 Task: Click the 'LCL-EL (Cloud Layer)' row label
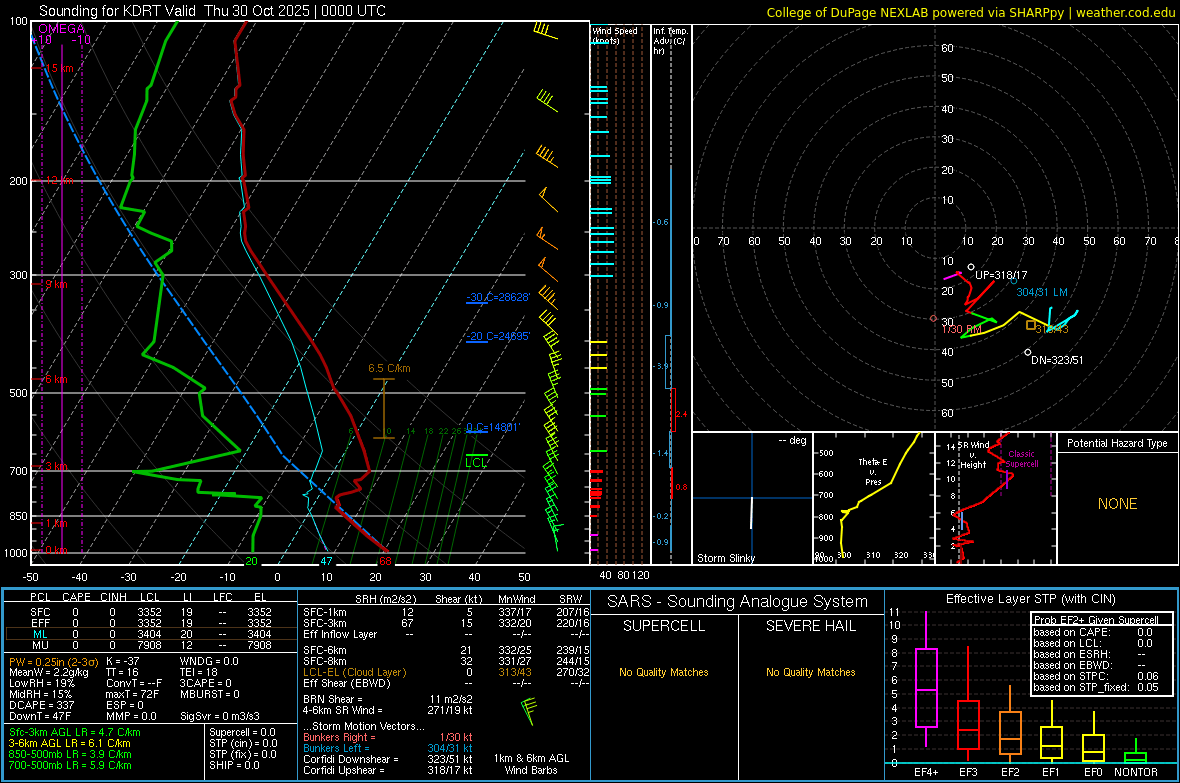pos(354,672)
